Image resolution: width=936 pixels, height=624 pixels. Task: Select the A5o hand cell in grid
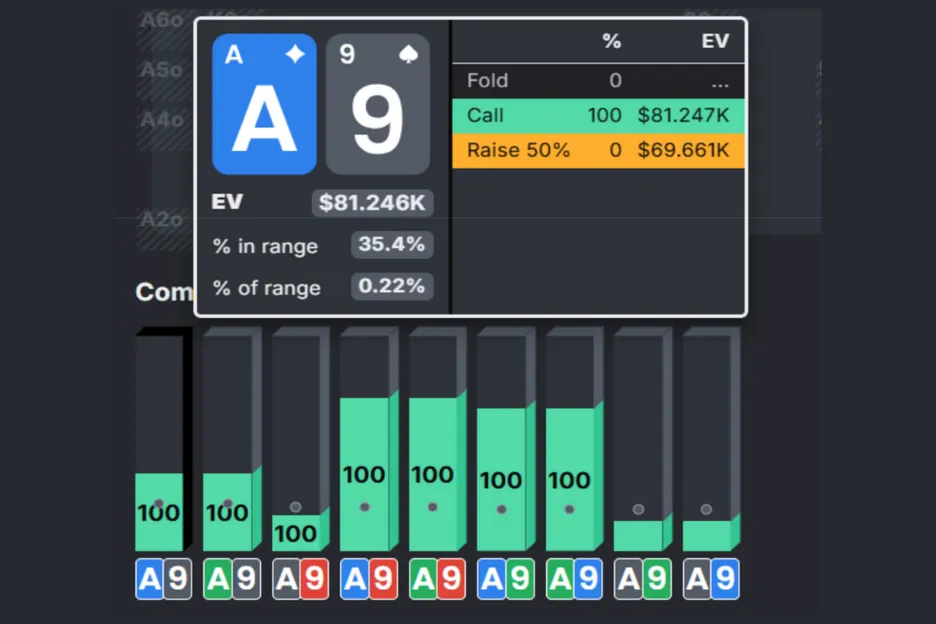162,70
